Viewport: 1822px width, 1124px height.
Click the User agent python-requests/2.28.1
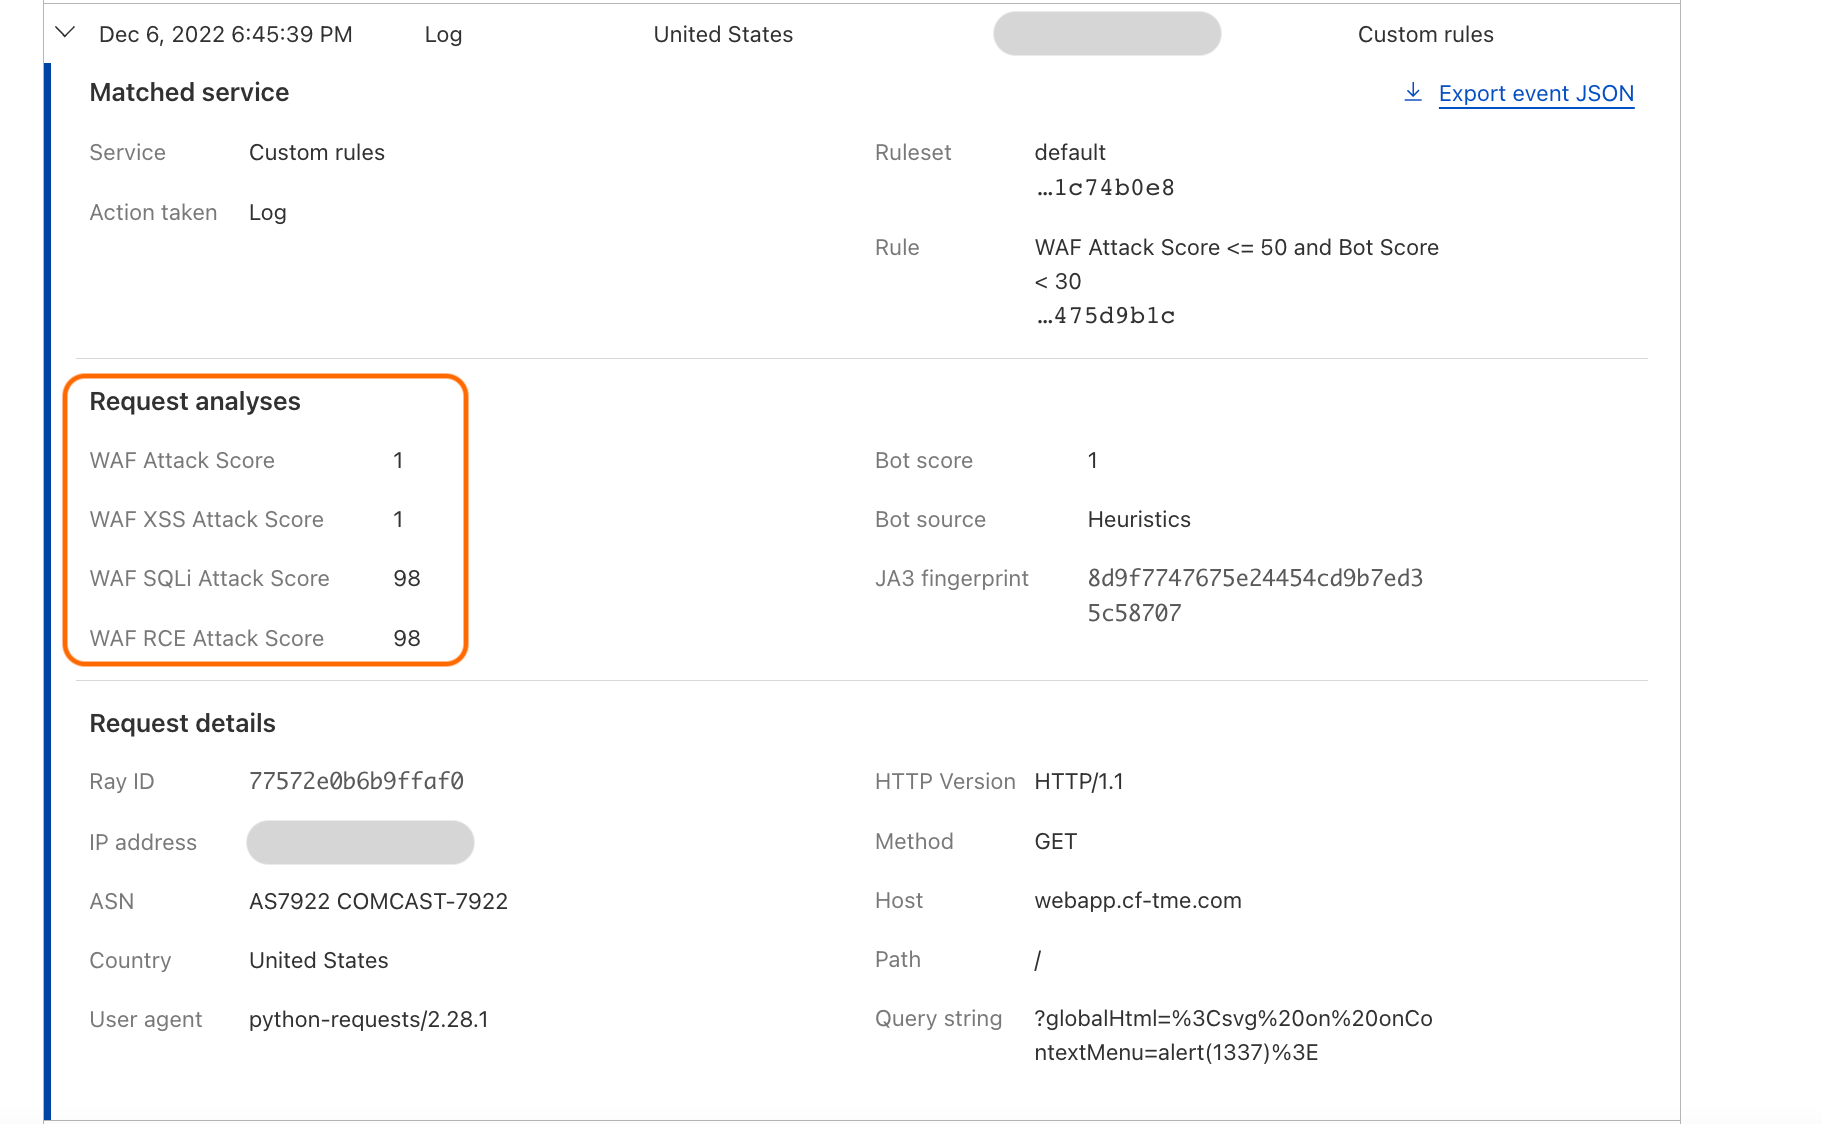[369, 1019]
